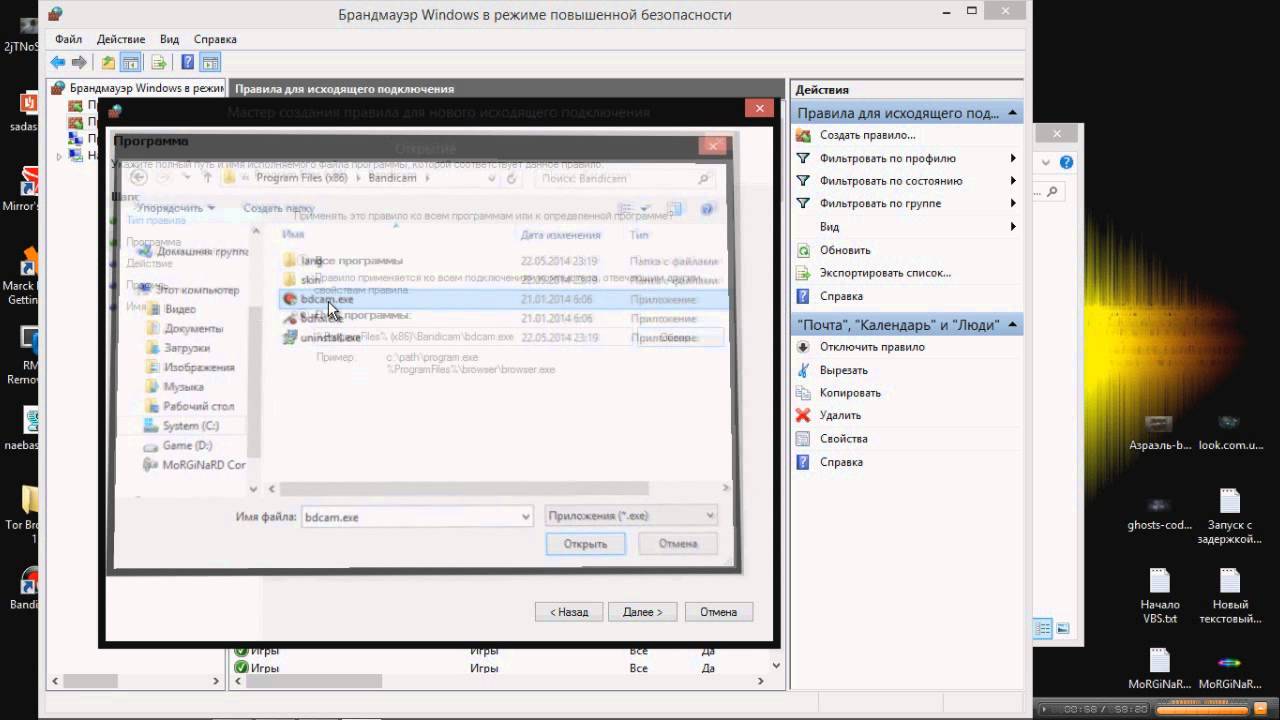Open the Вид menu in menu bar
Viewport: 1280px width, 720px height.
169,39
